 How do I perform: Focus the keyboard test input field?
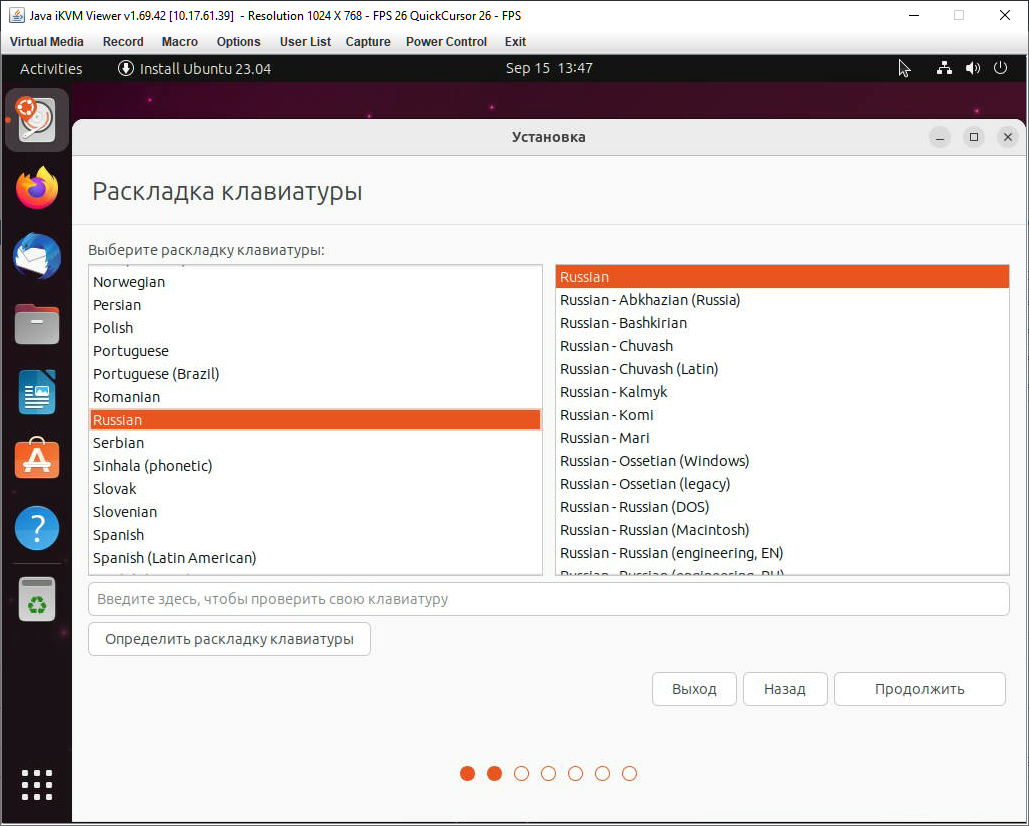point(549,599)
